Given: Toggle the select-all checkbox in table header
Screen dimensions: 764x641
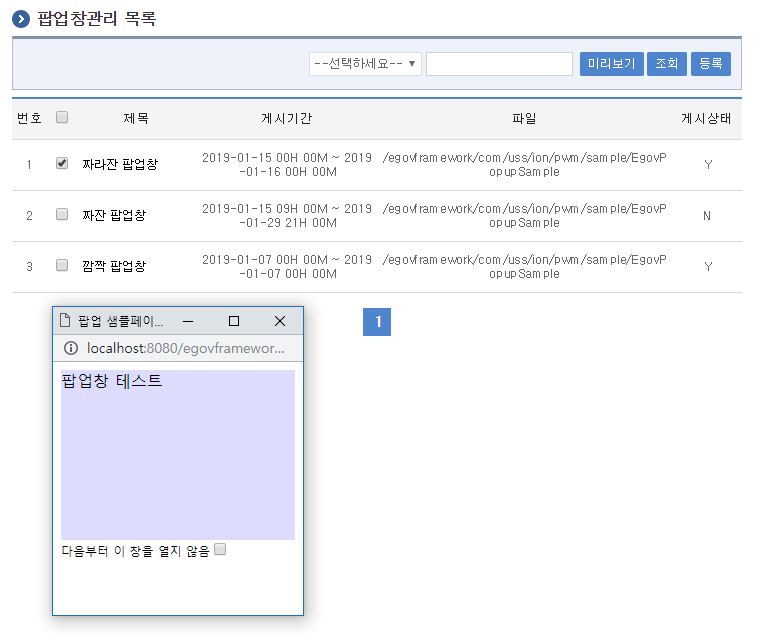Looking at the screenshot, I should click(62, 118).
